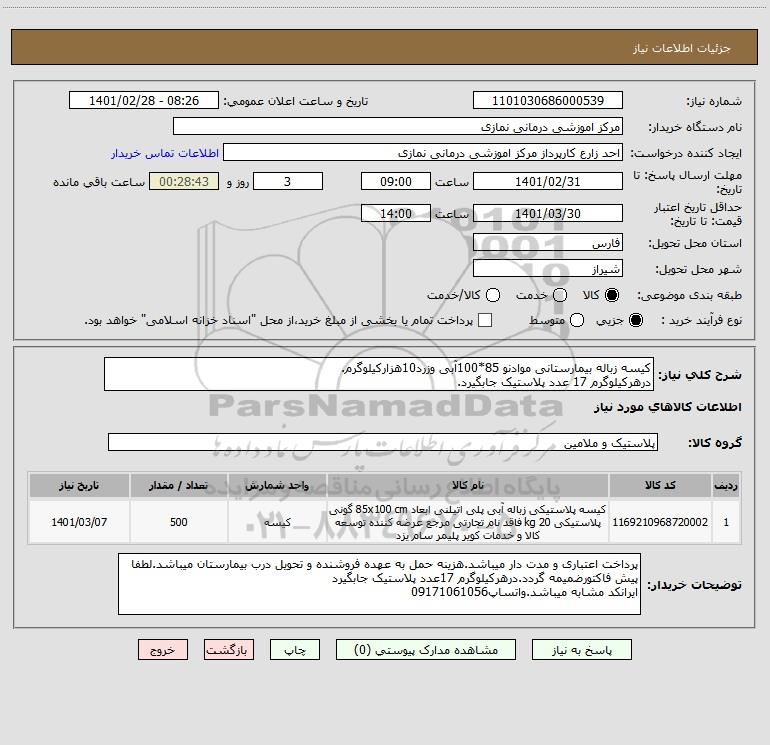
Task: Select the 'متوسط' purchase type radio
Action: point(577,320)
